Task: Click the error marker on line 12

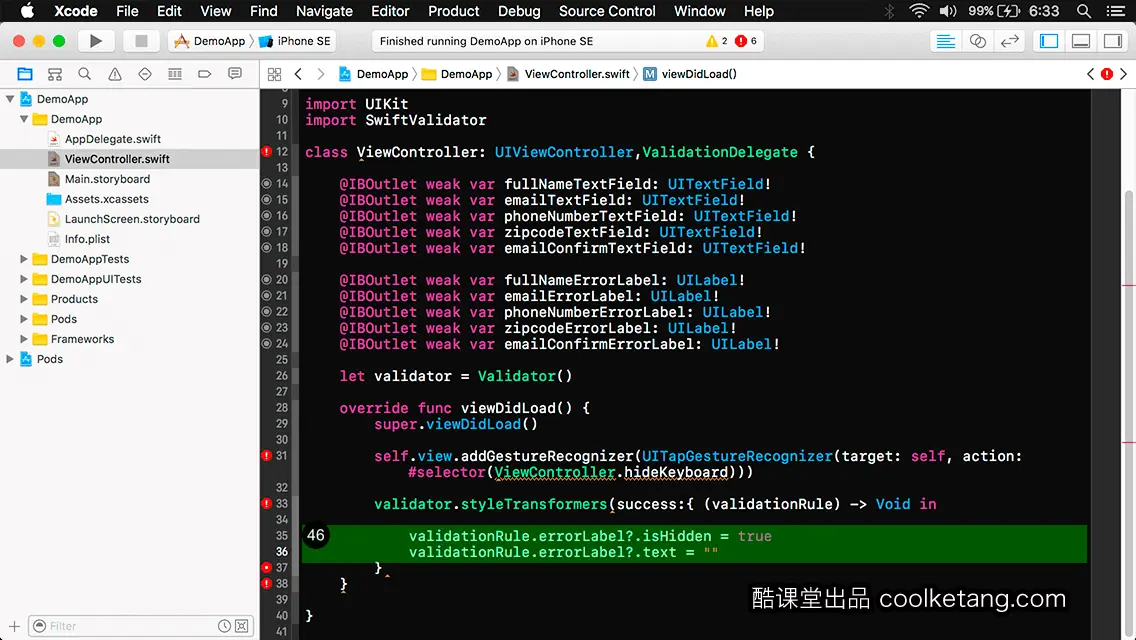Action: coord(266,152)
